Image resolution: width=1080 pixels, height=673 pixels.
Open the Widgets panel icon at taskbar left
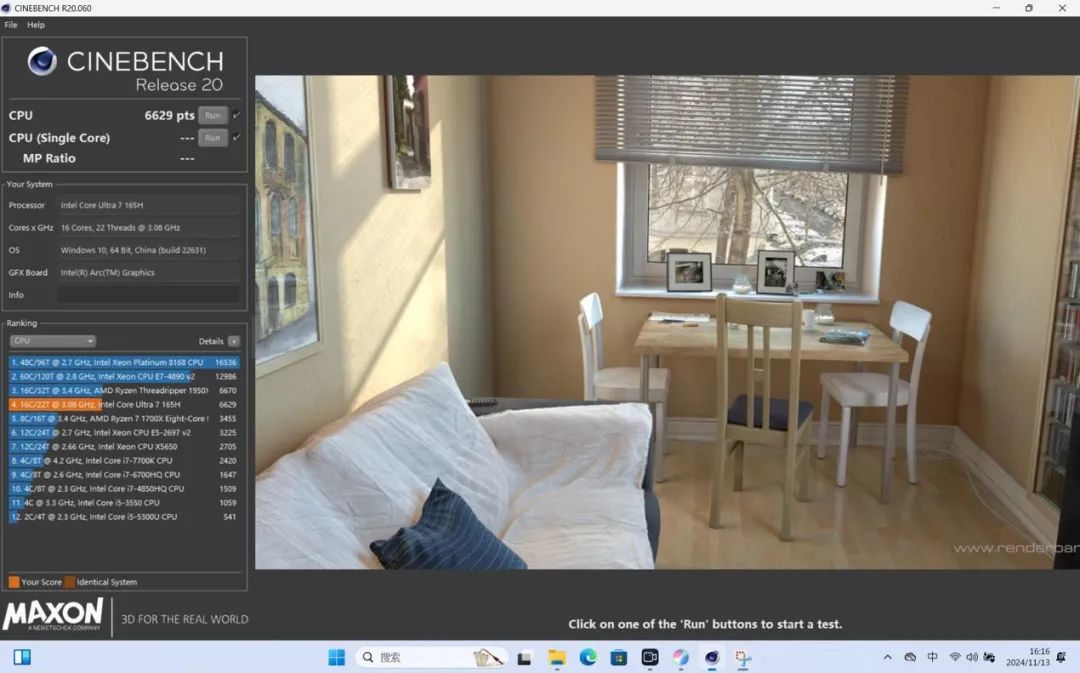coord(22,657)
